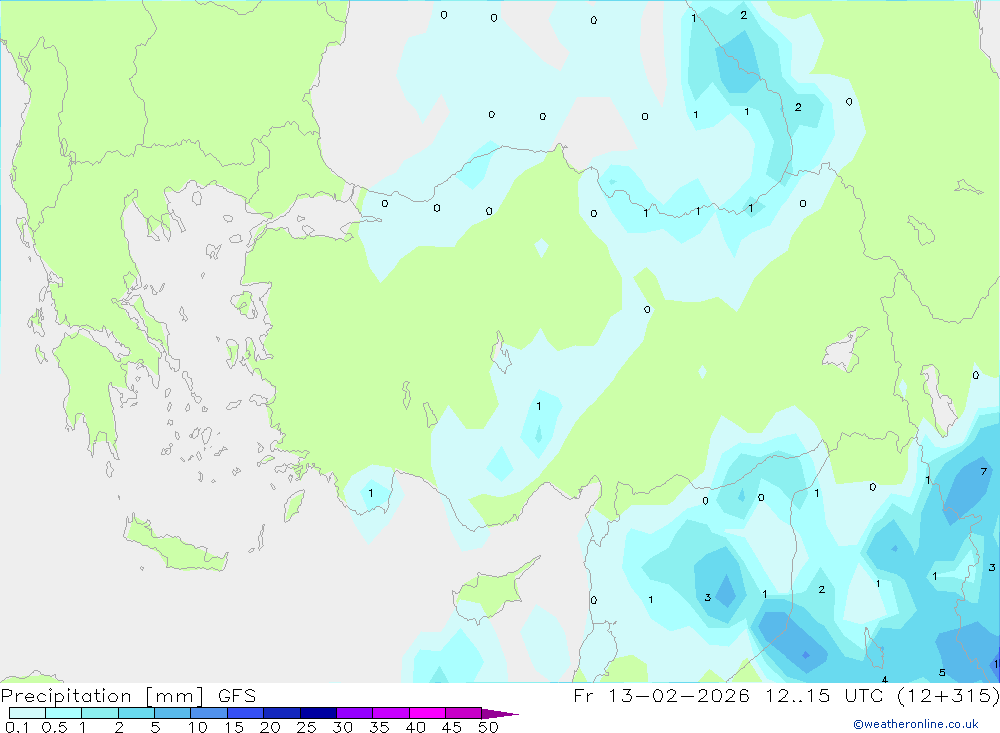Click the 0.1 to 0.5 mm legend swatch
1000x733 pixels.
[x=27, y=713]
